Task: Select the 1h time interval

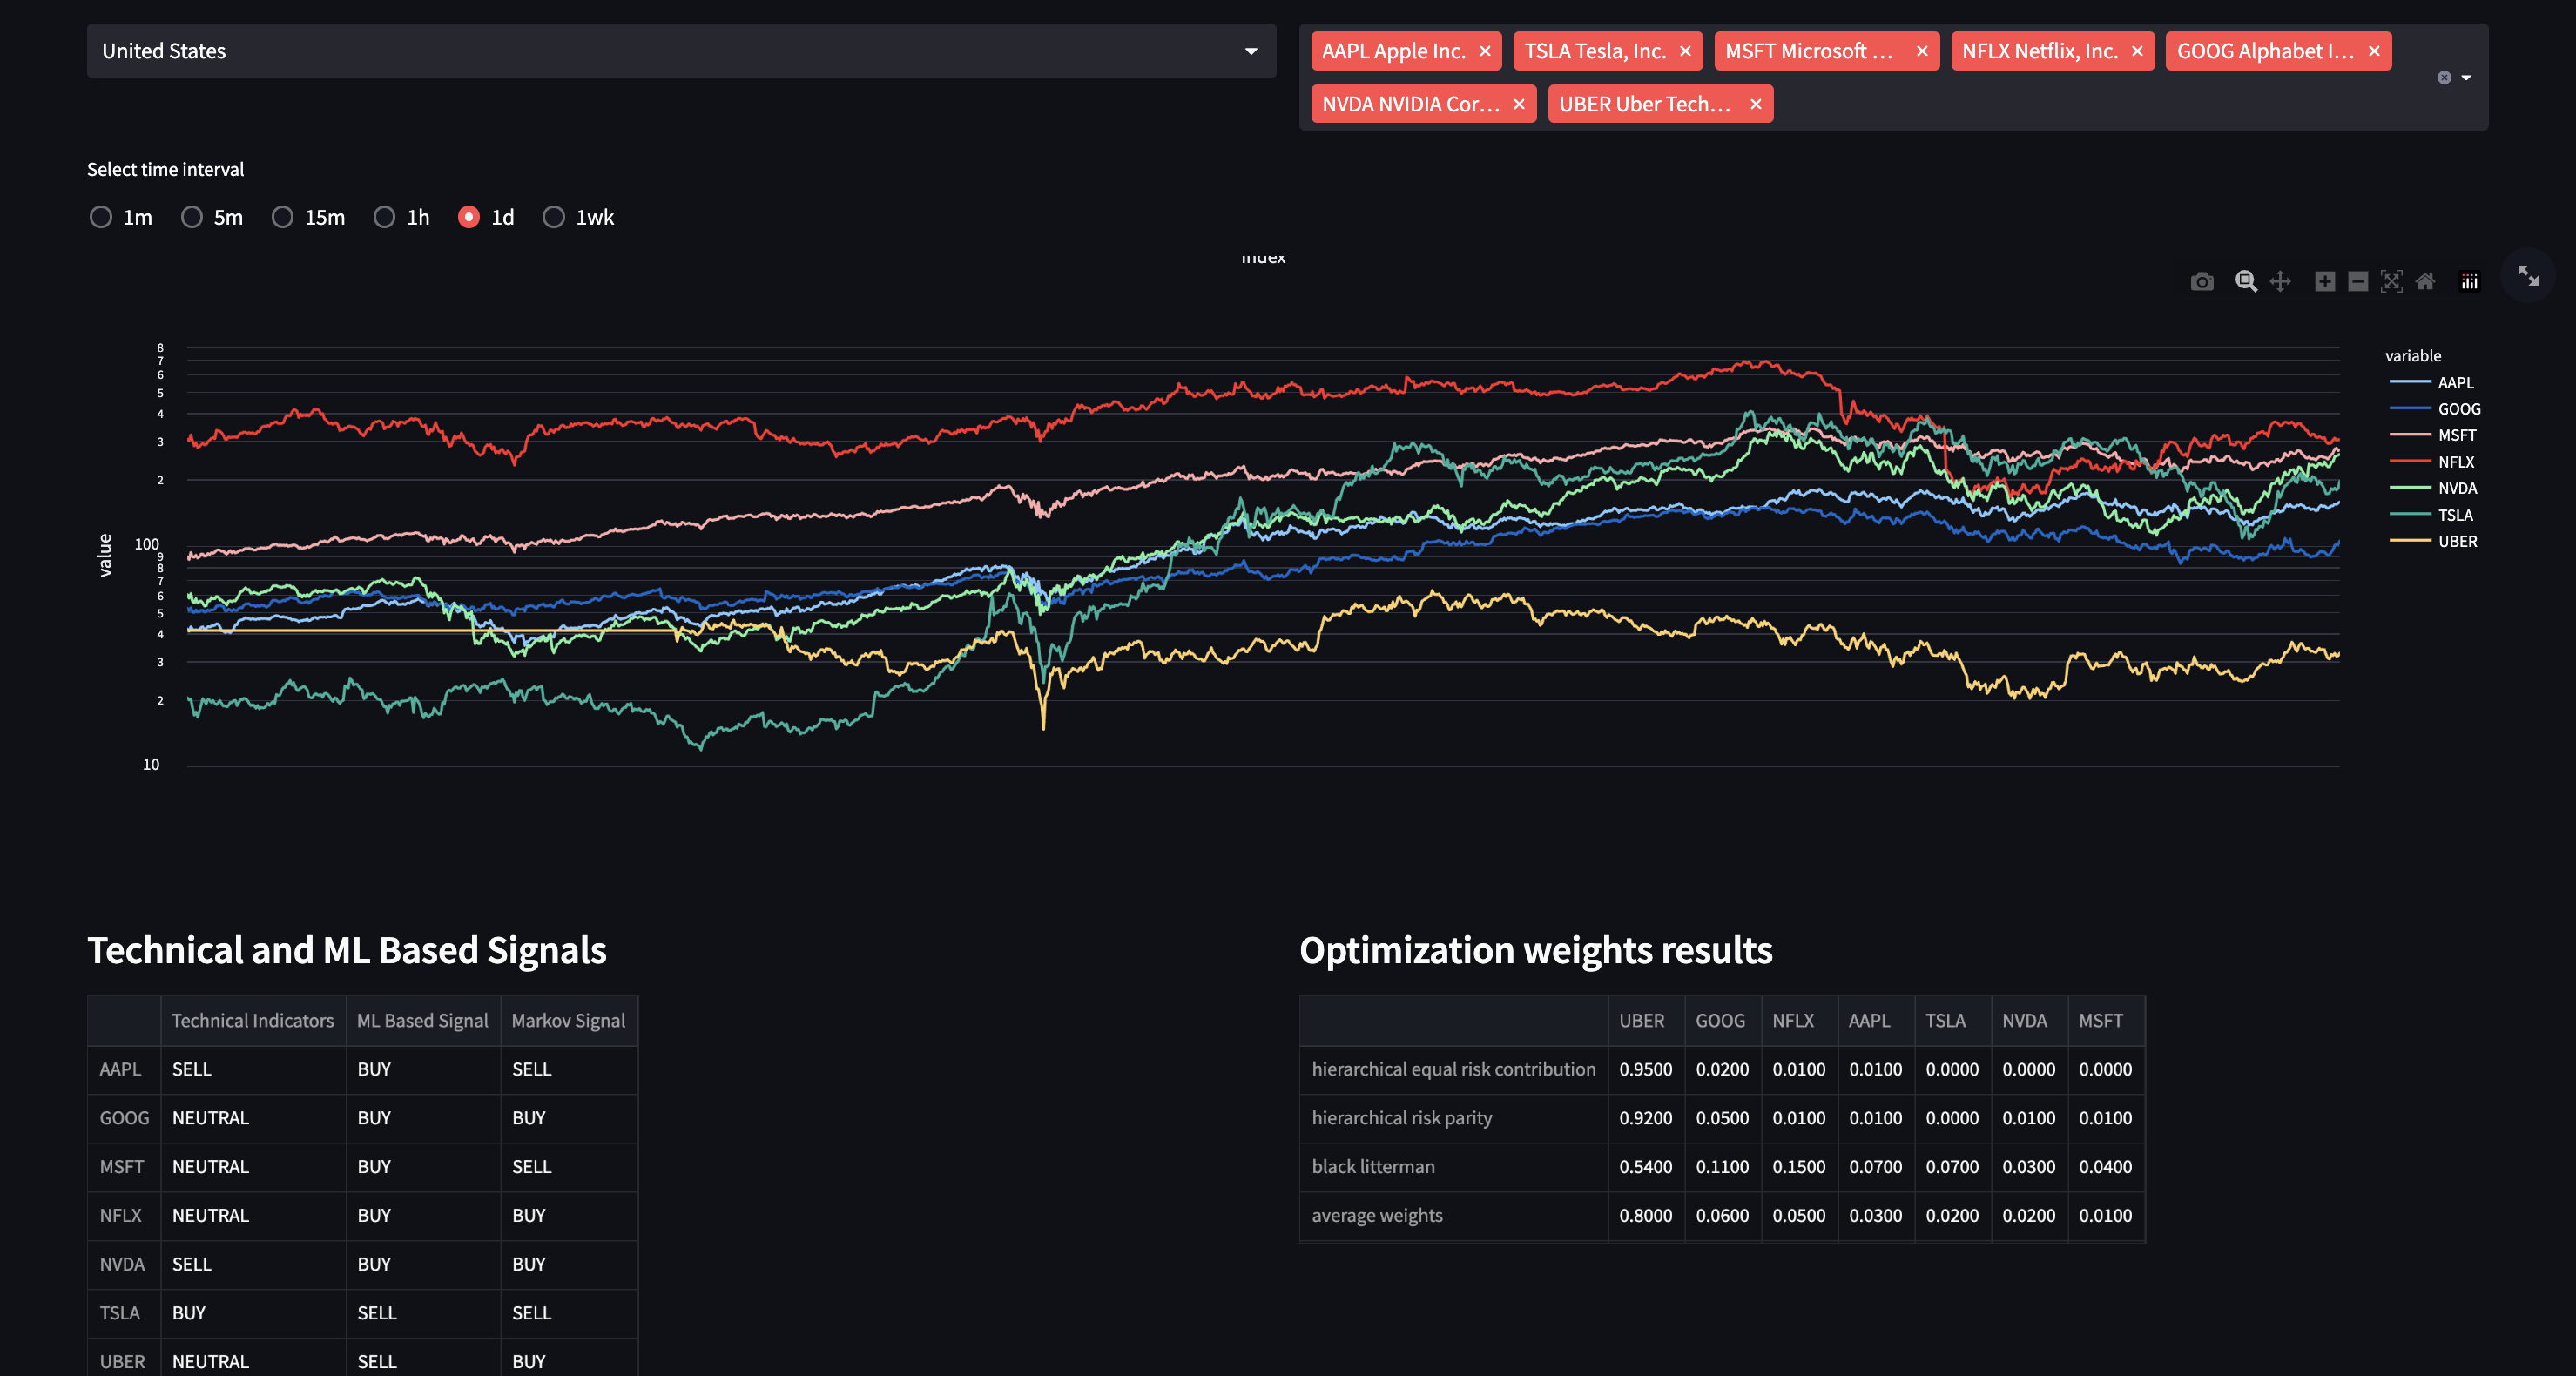Action: (384, 217)
